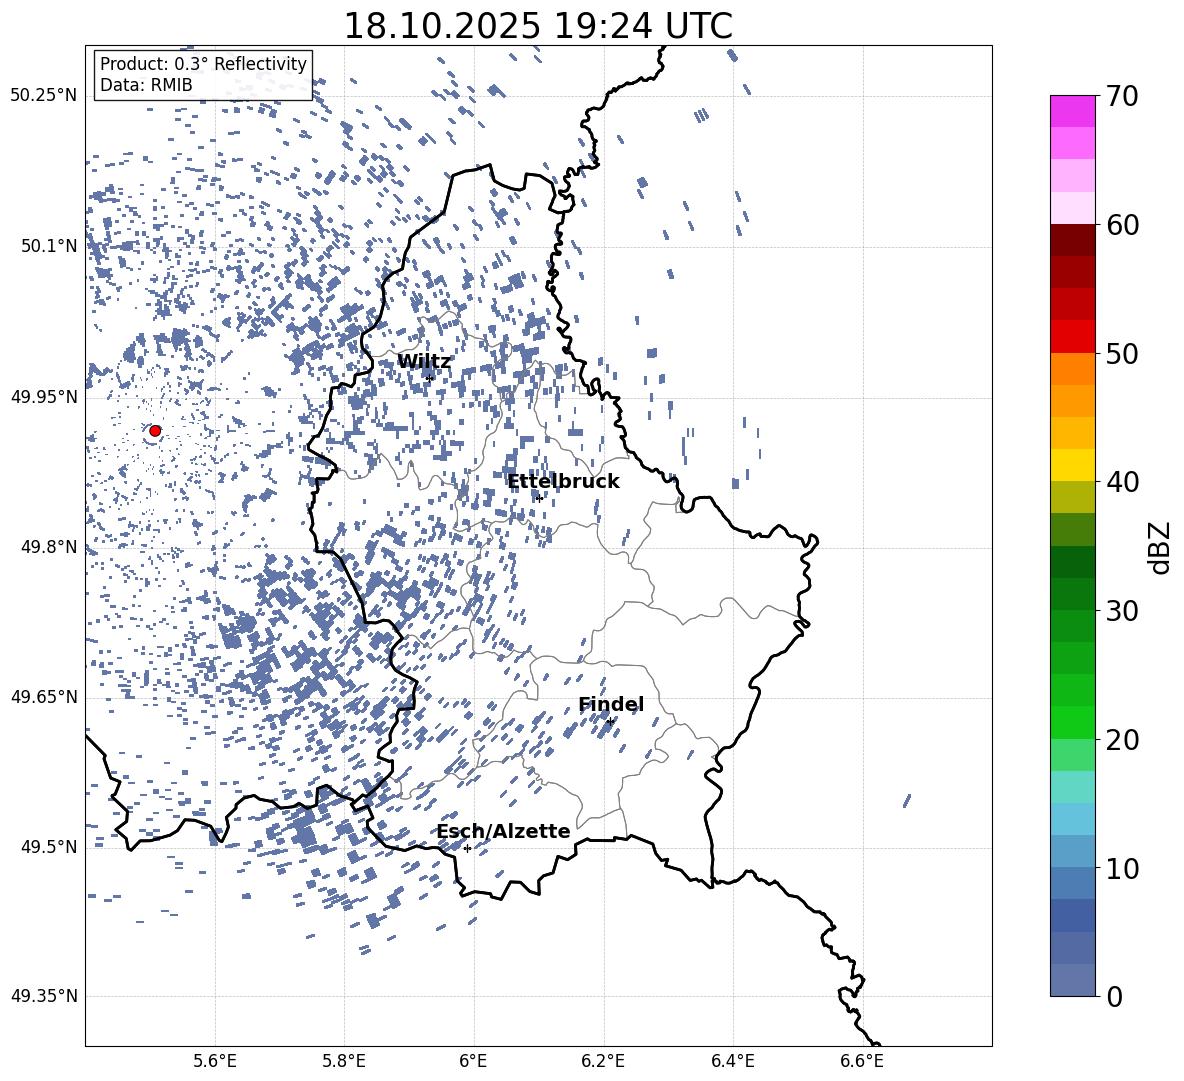The width and height of the screenshot is (1184, 1081).
Task: Click the Product: 0.3° Reflectivity text
Action: 203,64
